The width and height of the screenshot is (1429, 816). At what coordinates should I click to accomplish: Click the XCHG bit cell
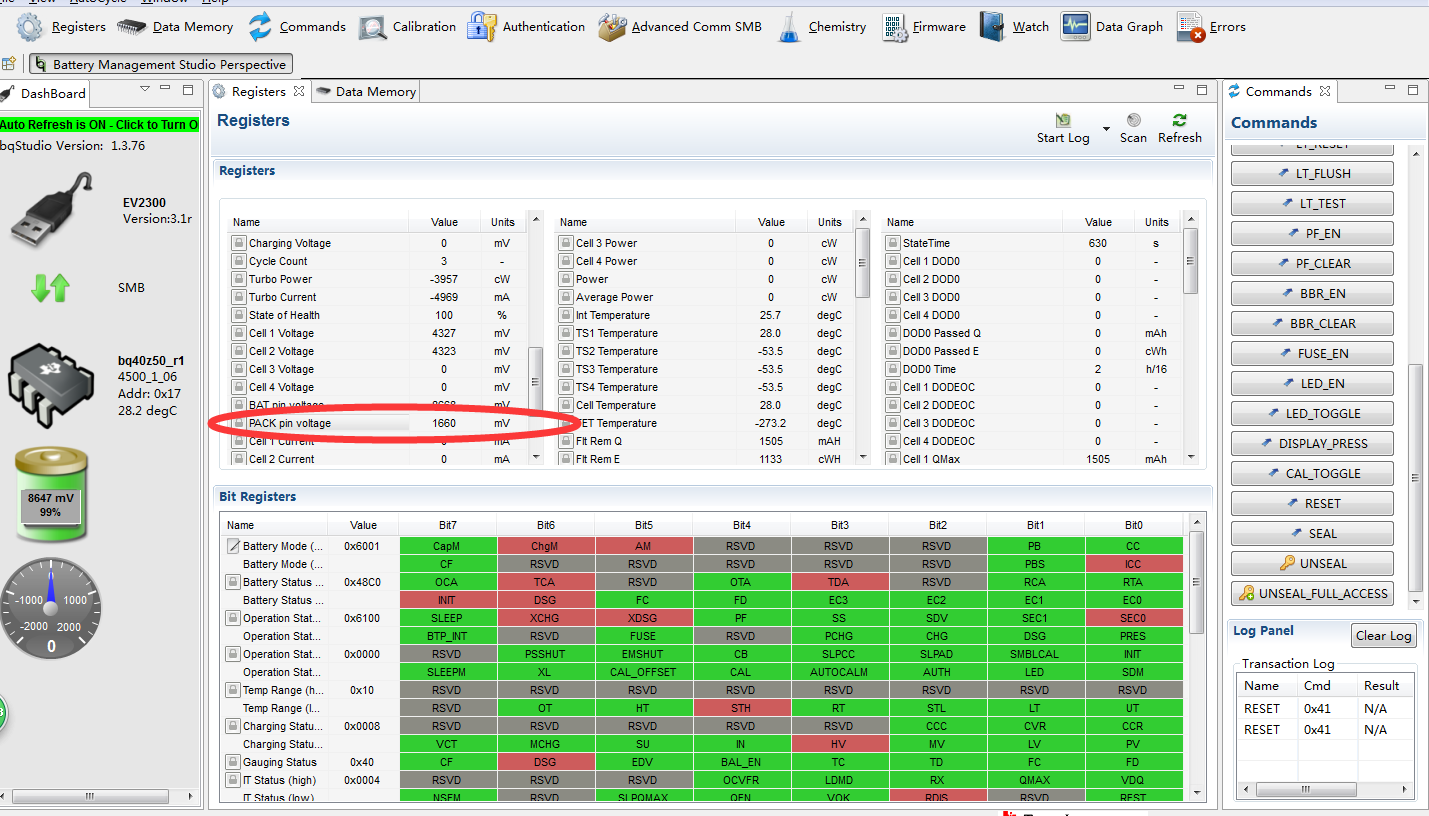[x=545, y=618]
